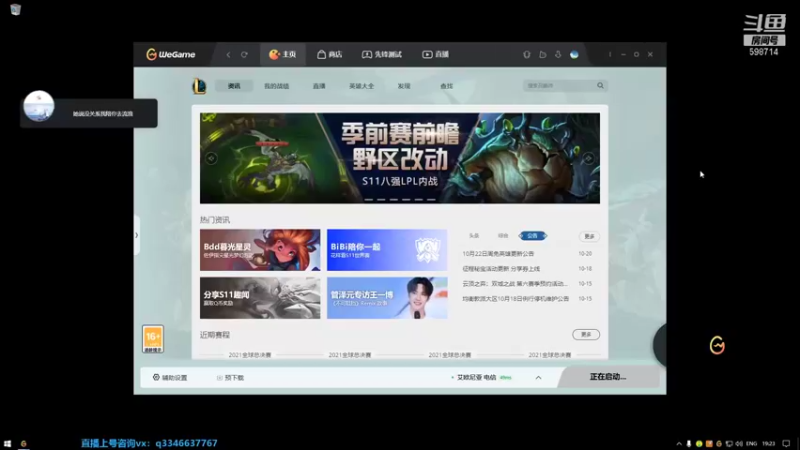Click the volume speaker tray icon
Image resolution: width=800 pixels, height=450 pixels.
739,444
